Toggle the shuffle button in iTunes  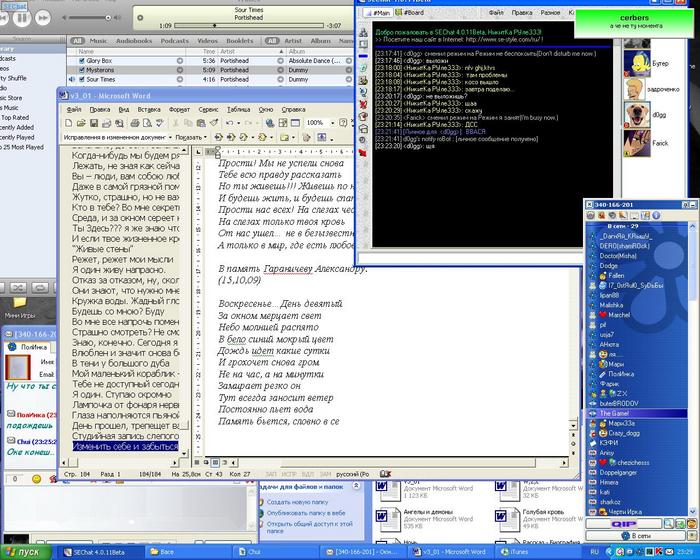click(18, 288)
